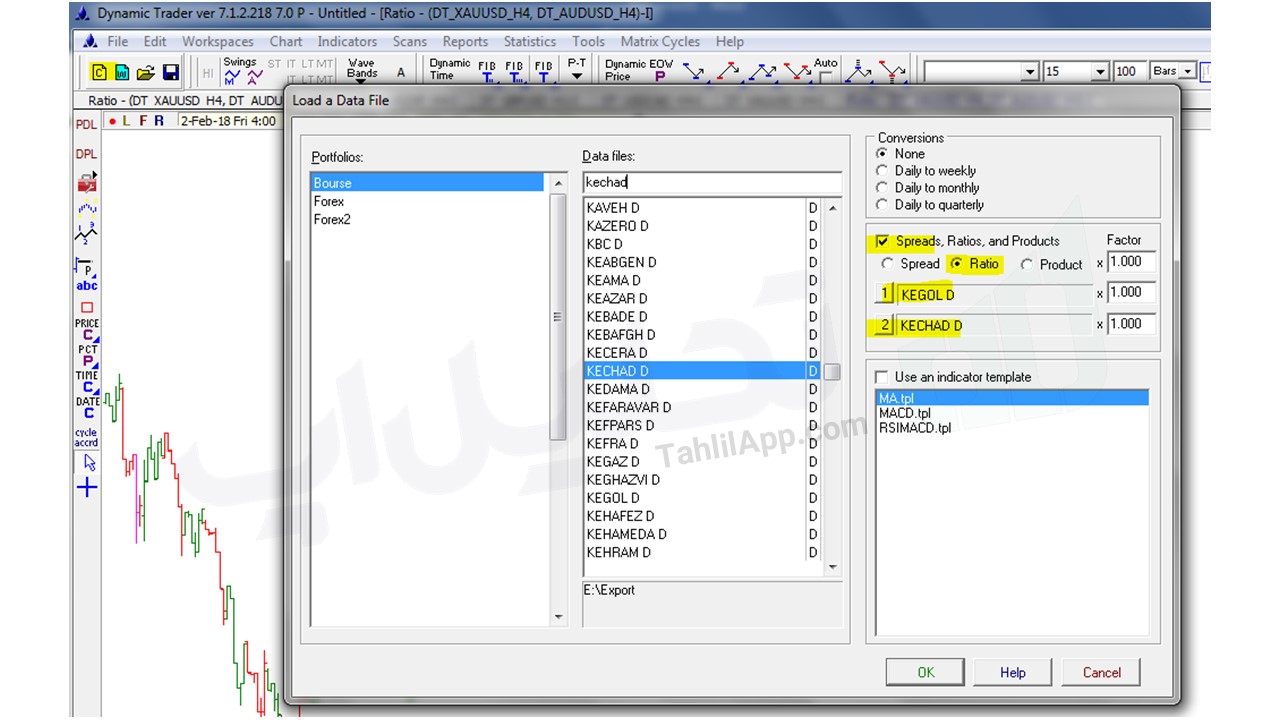The width and height of the screenshot is (1280, 720).
Task: Click the cycle accrd sidebar tool
Action: click(87, 438)
